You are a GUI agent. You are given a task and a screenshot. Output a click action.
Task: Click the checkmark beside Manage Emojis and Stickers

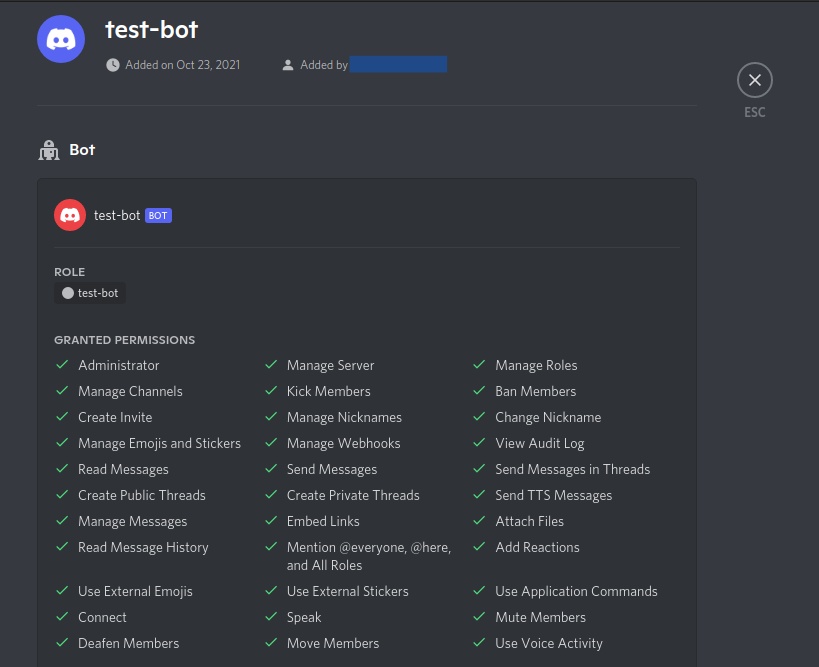pyautogui.click(x=62, y=442)
